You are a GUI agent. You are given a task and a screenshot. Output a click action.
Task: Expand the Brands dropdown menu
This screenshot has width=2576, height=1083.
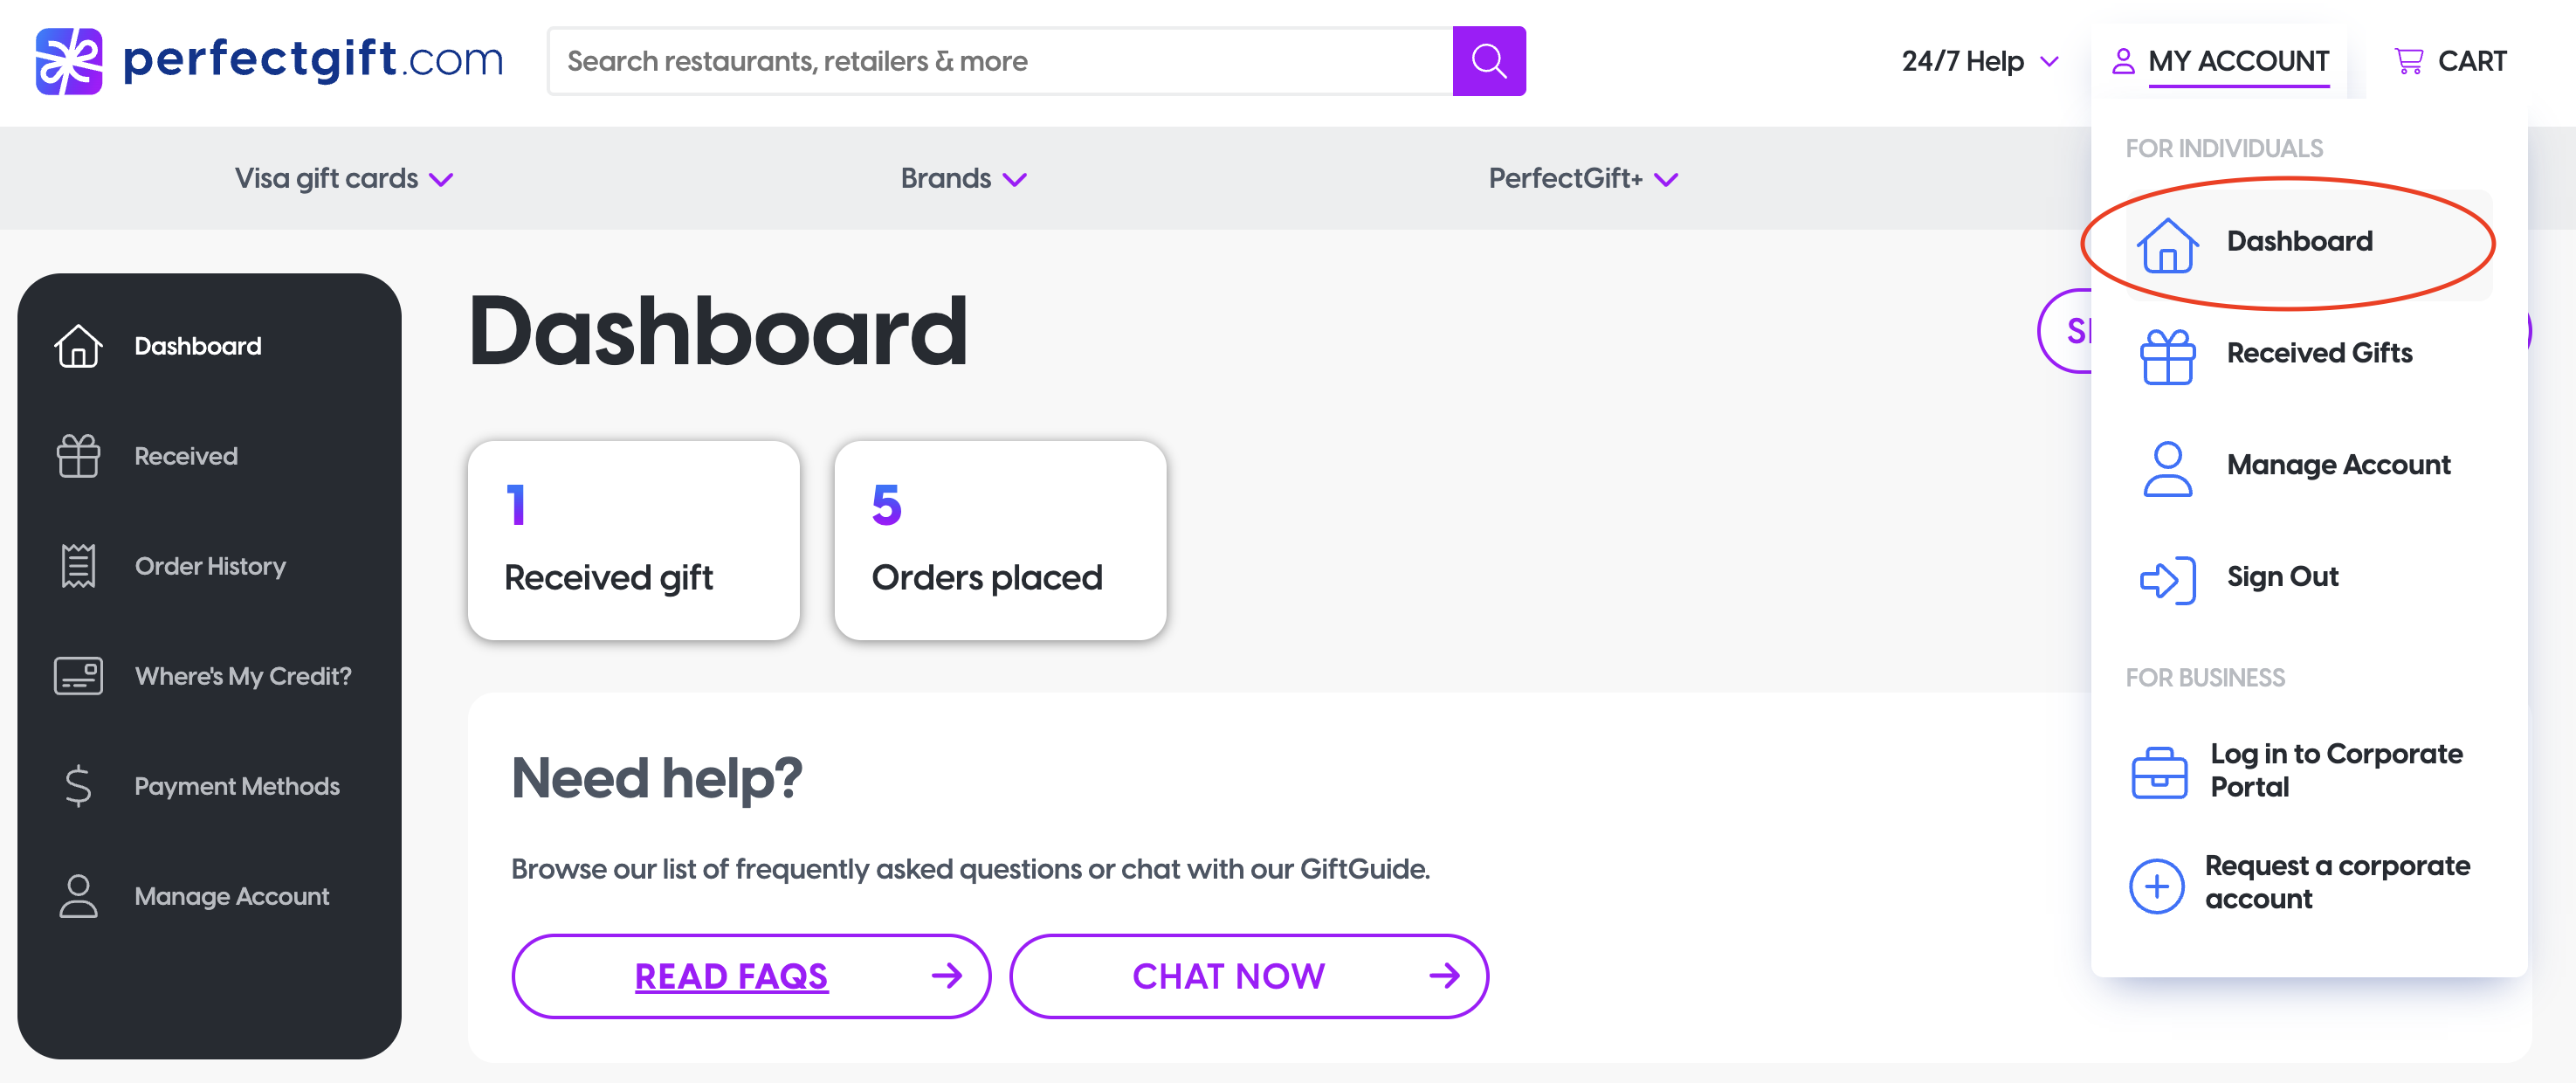point(963,179)
